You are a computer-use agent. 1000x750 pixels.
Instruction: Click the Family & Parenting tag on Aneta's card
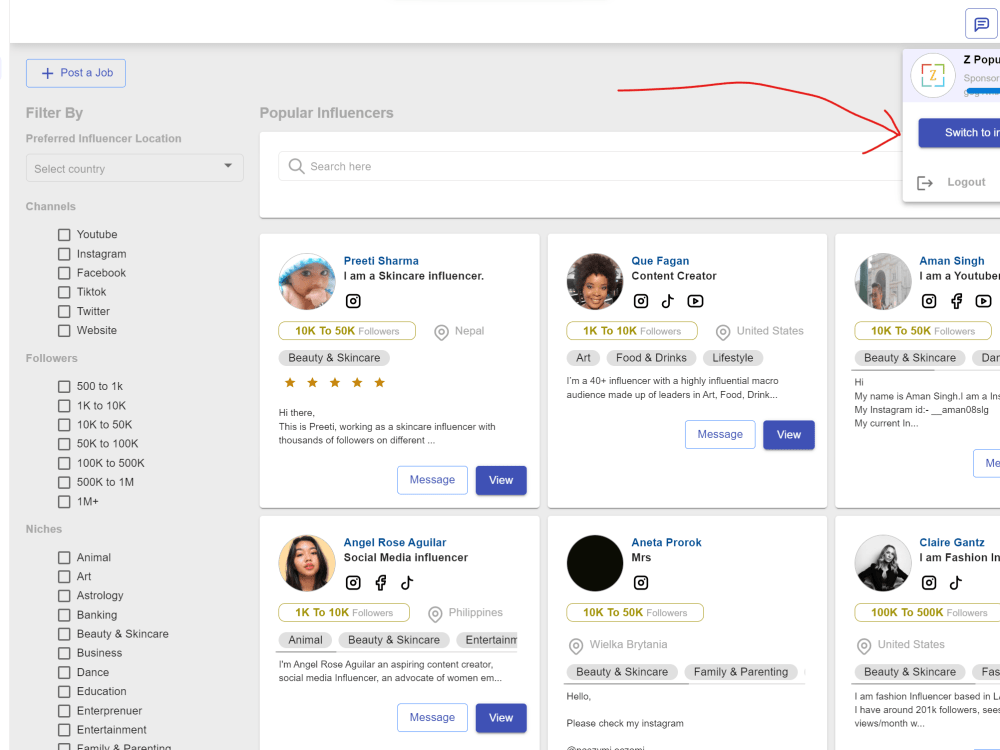coord(740,672)
